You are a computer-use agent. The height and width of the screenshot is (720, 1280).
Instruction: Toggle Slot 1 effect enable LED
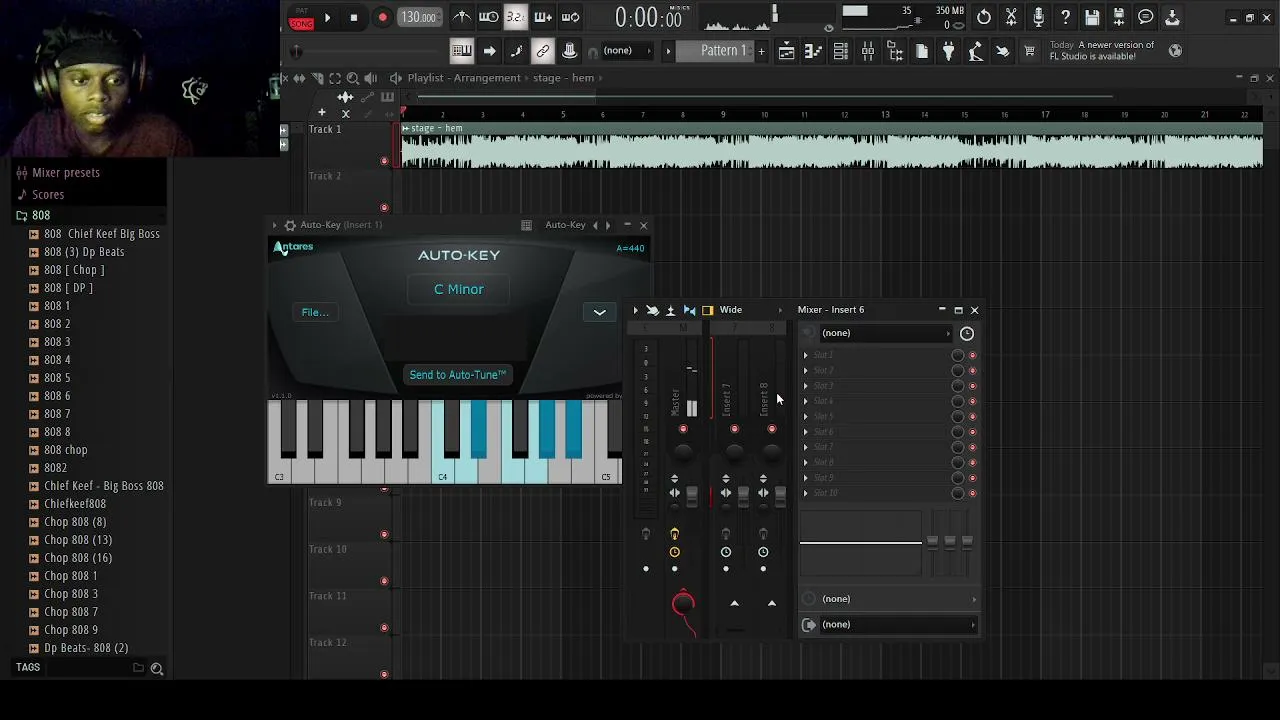pos(972,355)
